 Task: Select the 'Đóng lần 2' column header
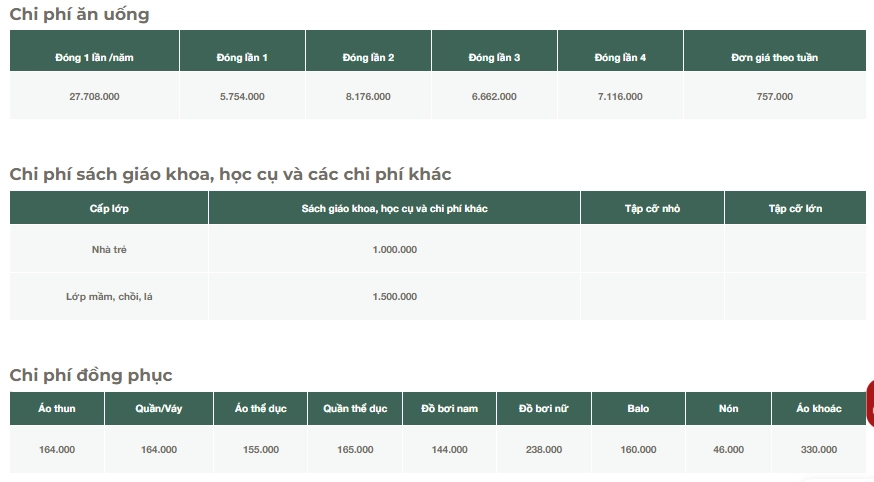(368, 57)
